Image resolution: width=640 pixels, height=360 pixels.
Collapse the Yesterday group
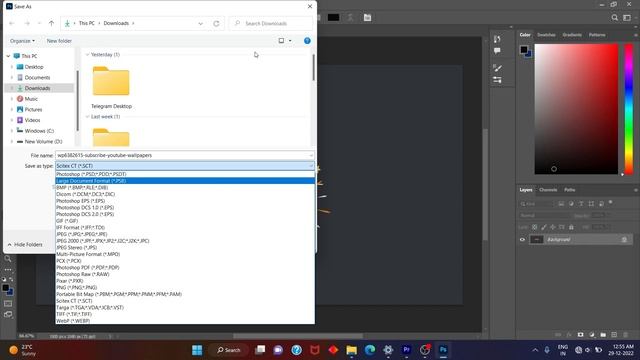(87, 55)
